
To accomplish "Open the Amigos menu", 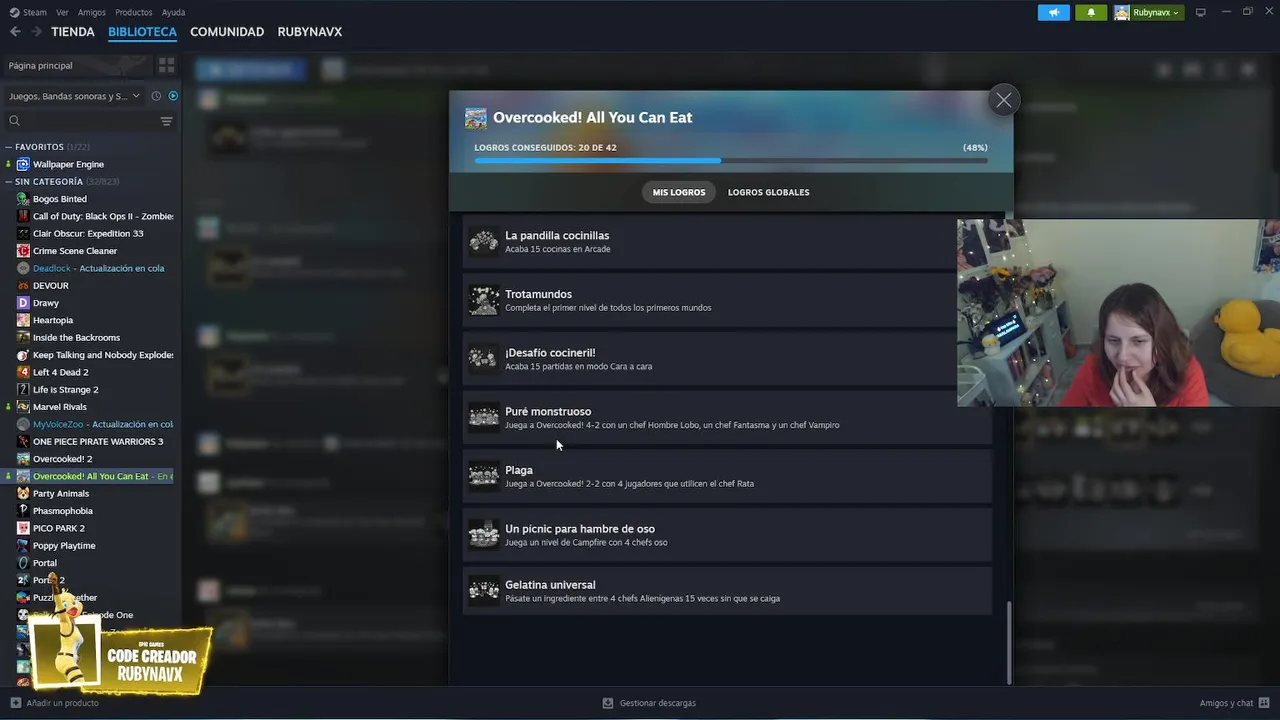I will tap(92, 12).
